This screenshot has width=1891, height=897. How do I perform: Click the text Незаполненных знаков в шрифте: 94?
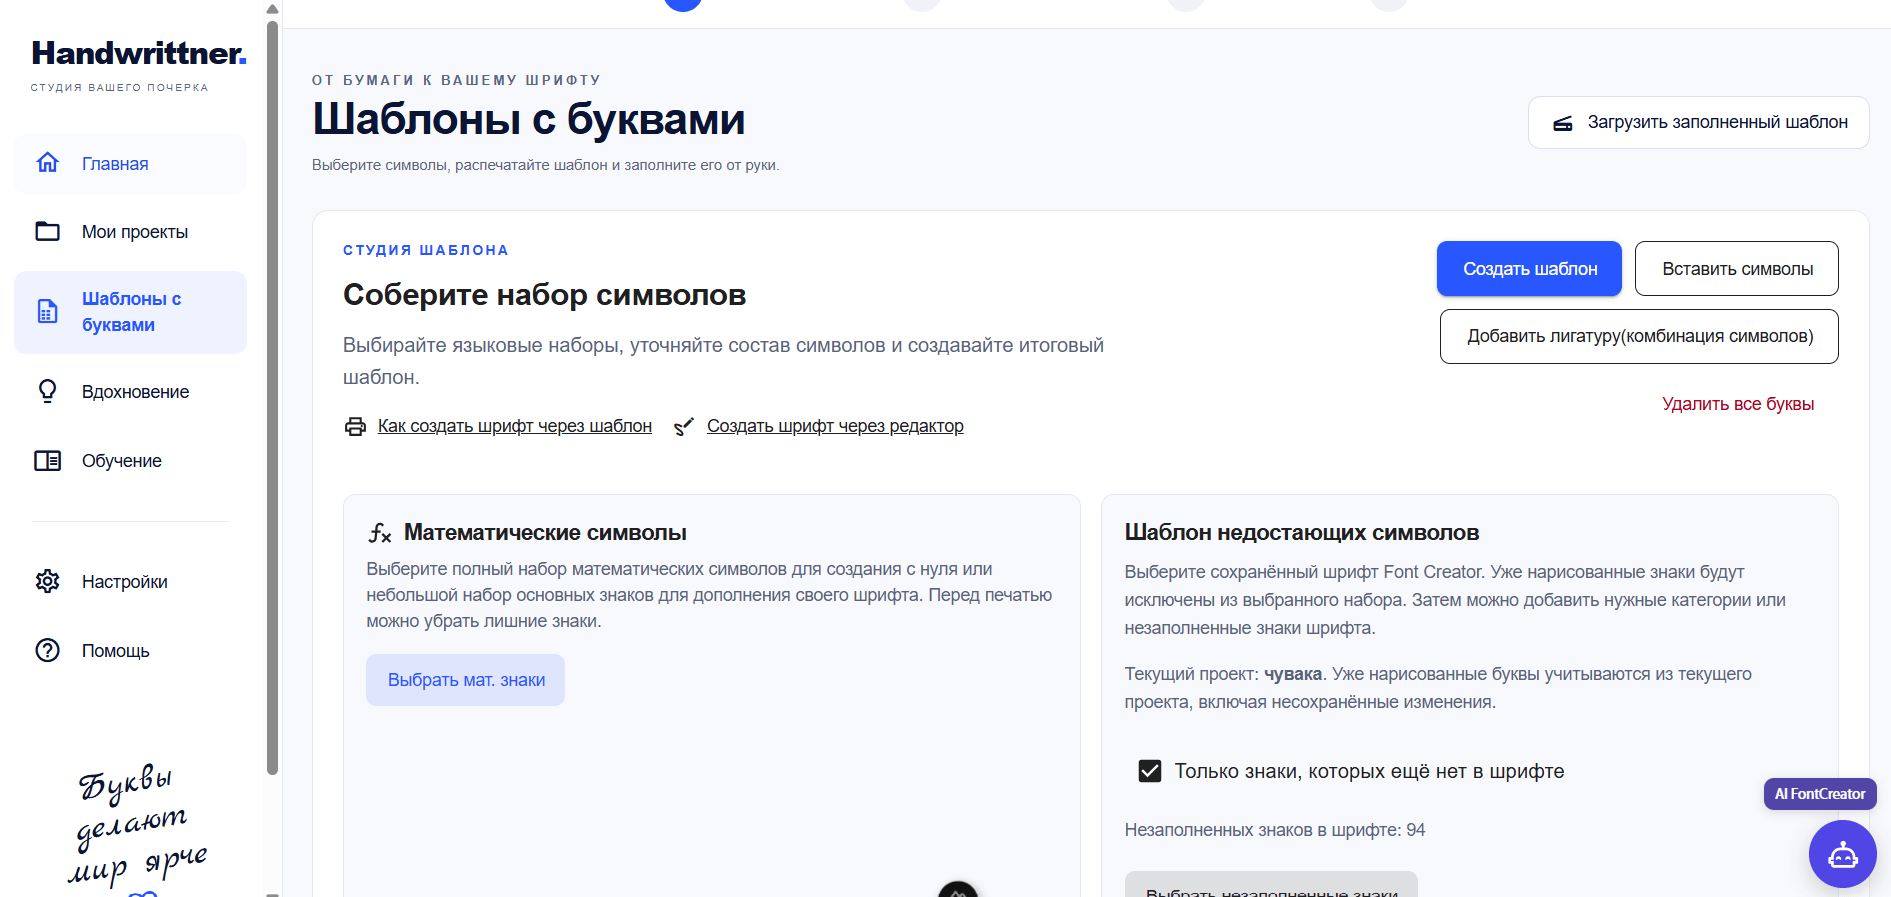coord(1274,830)
